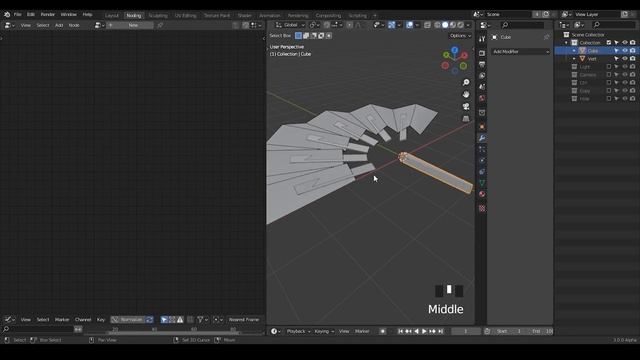Open the Output properties tab icon
The height and width of the screenshot is (360, 640).
[482, 64]
